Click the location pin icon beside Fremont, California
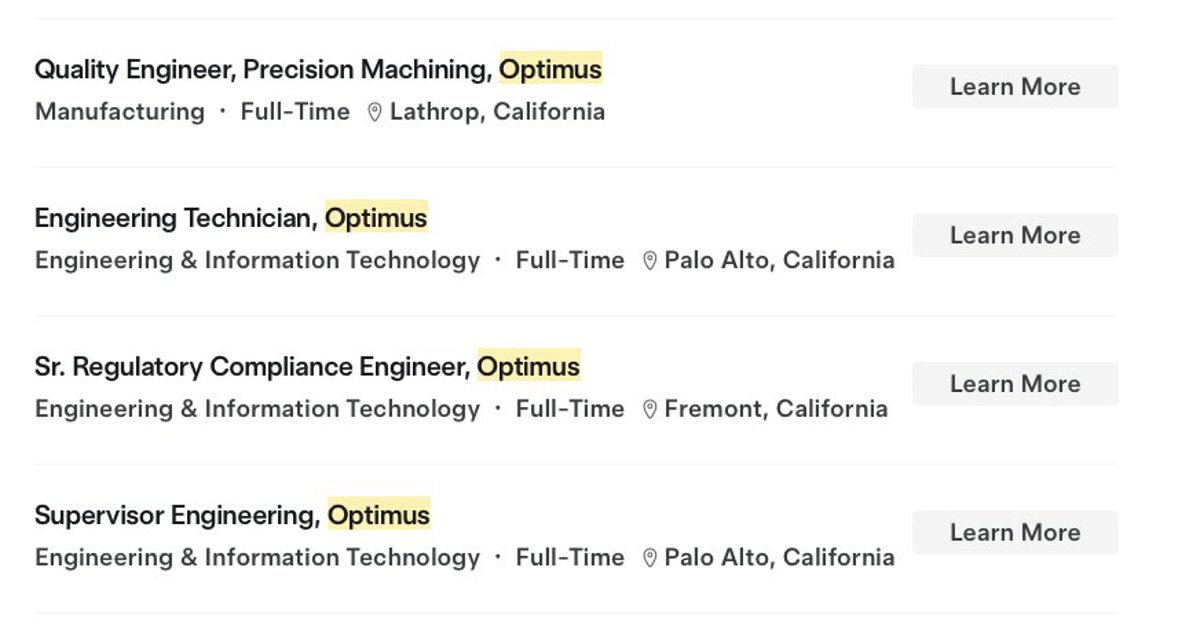The width and height of the screenshot is (1200, 630). (652, 409)
